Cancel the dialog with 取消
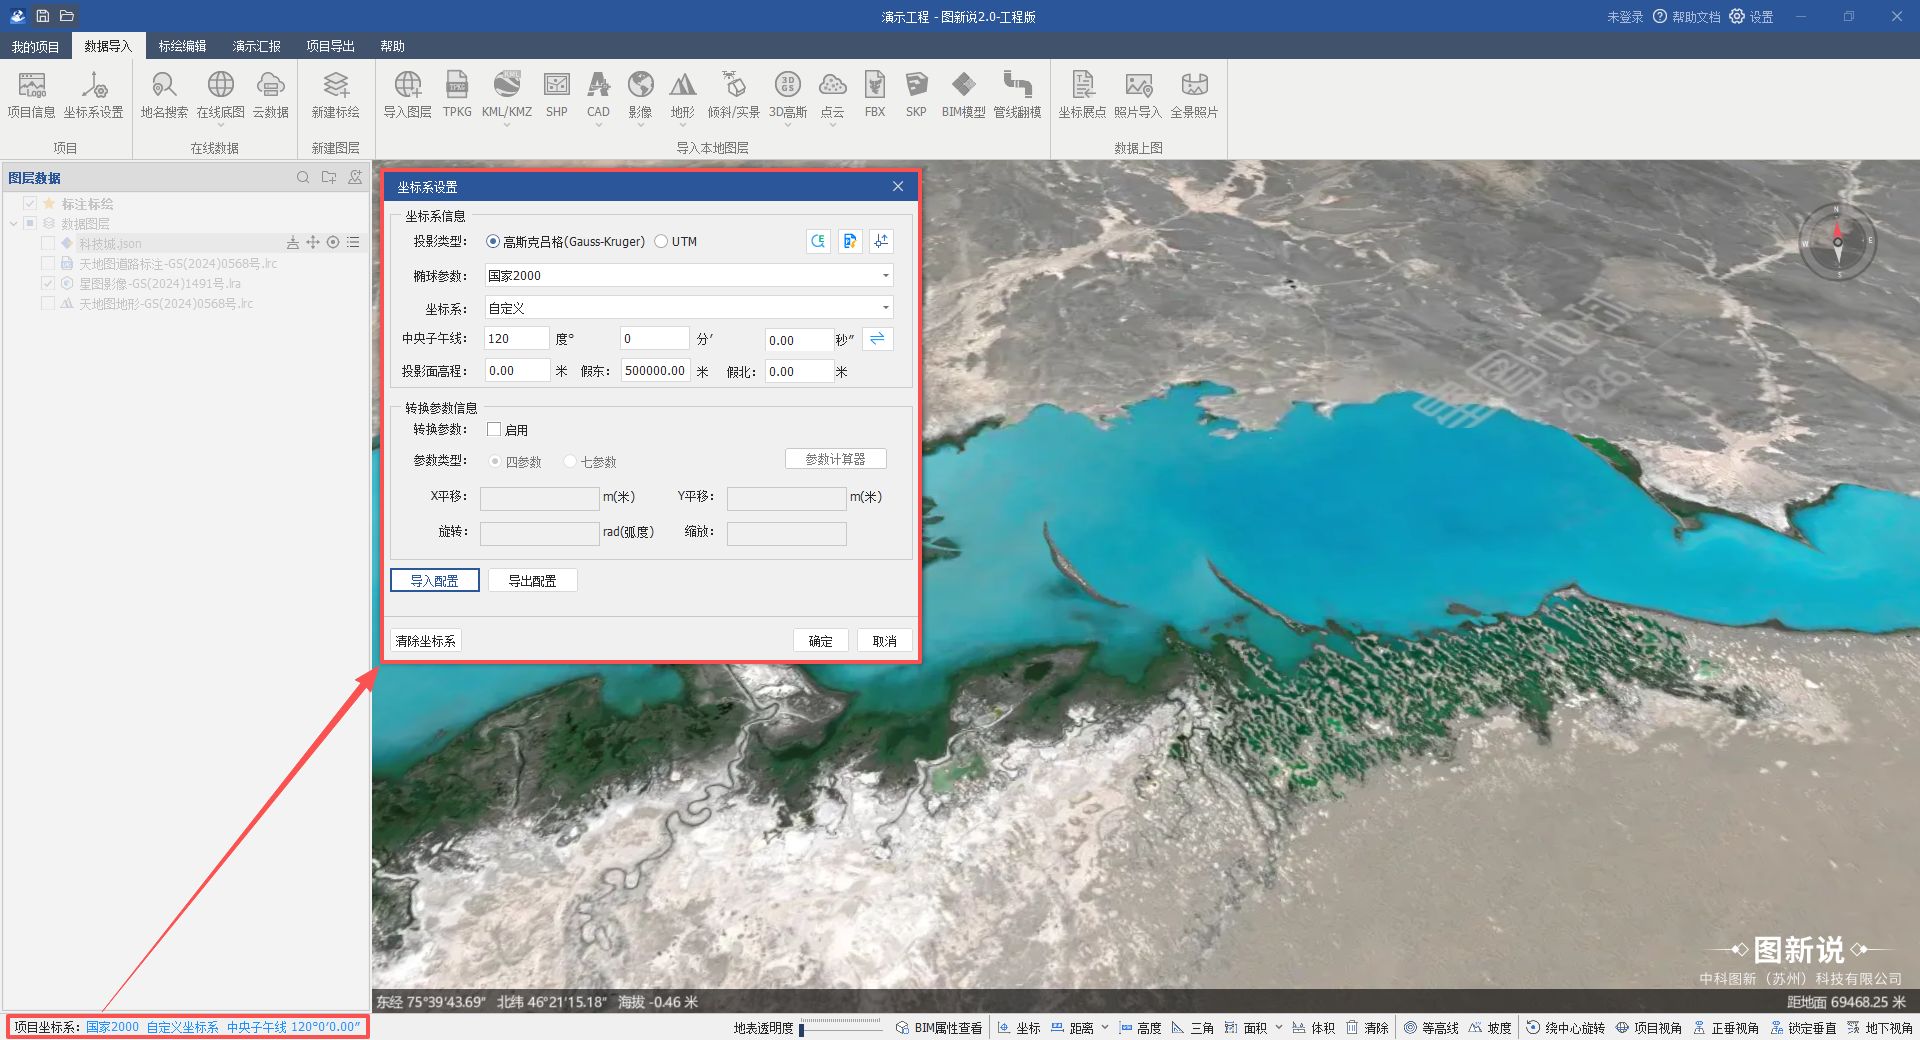 tap(885, 641)
